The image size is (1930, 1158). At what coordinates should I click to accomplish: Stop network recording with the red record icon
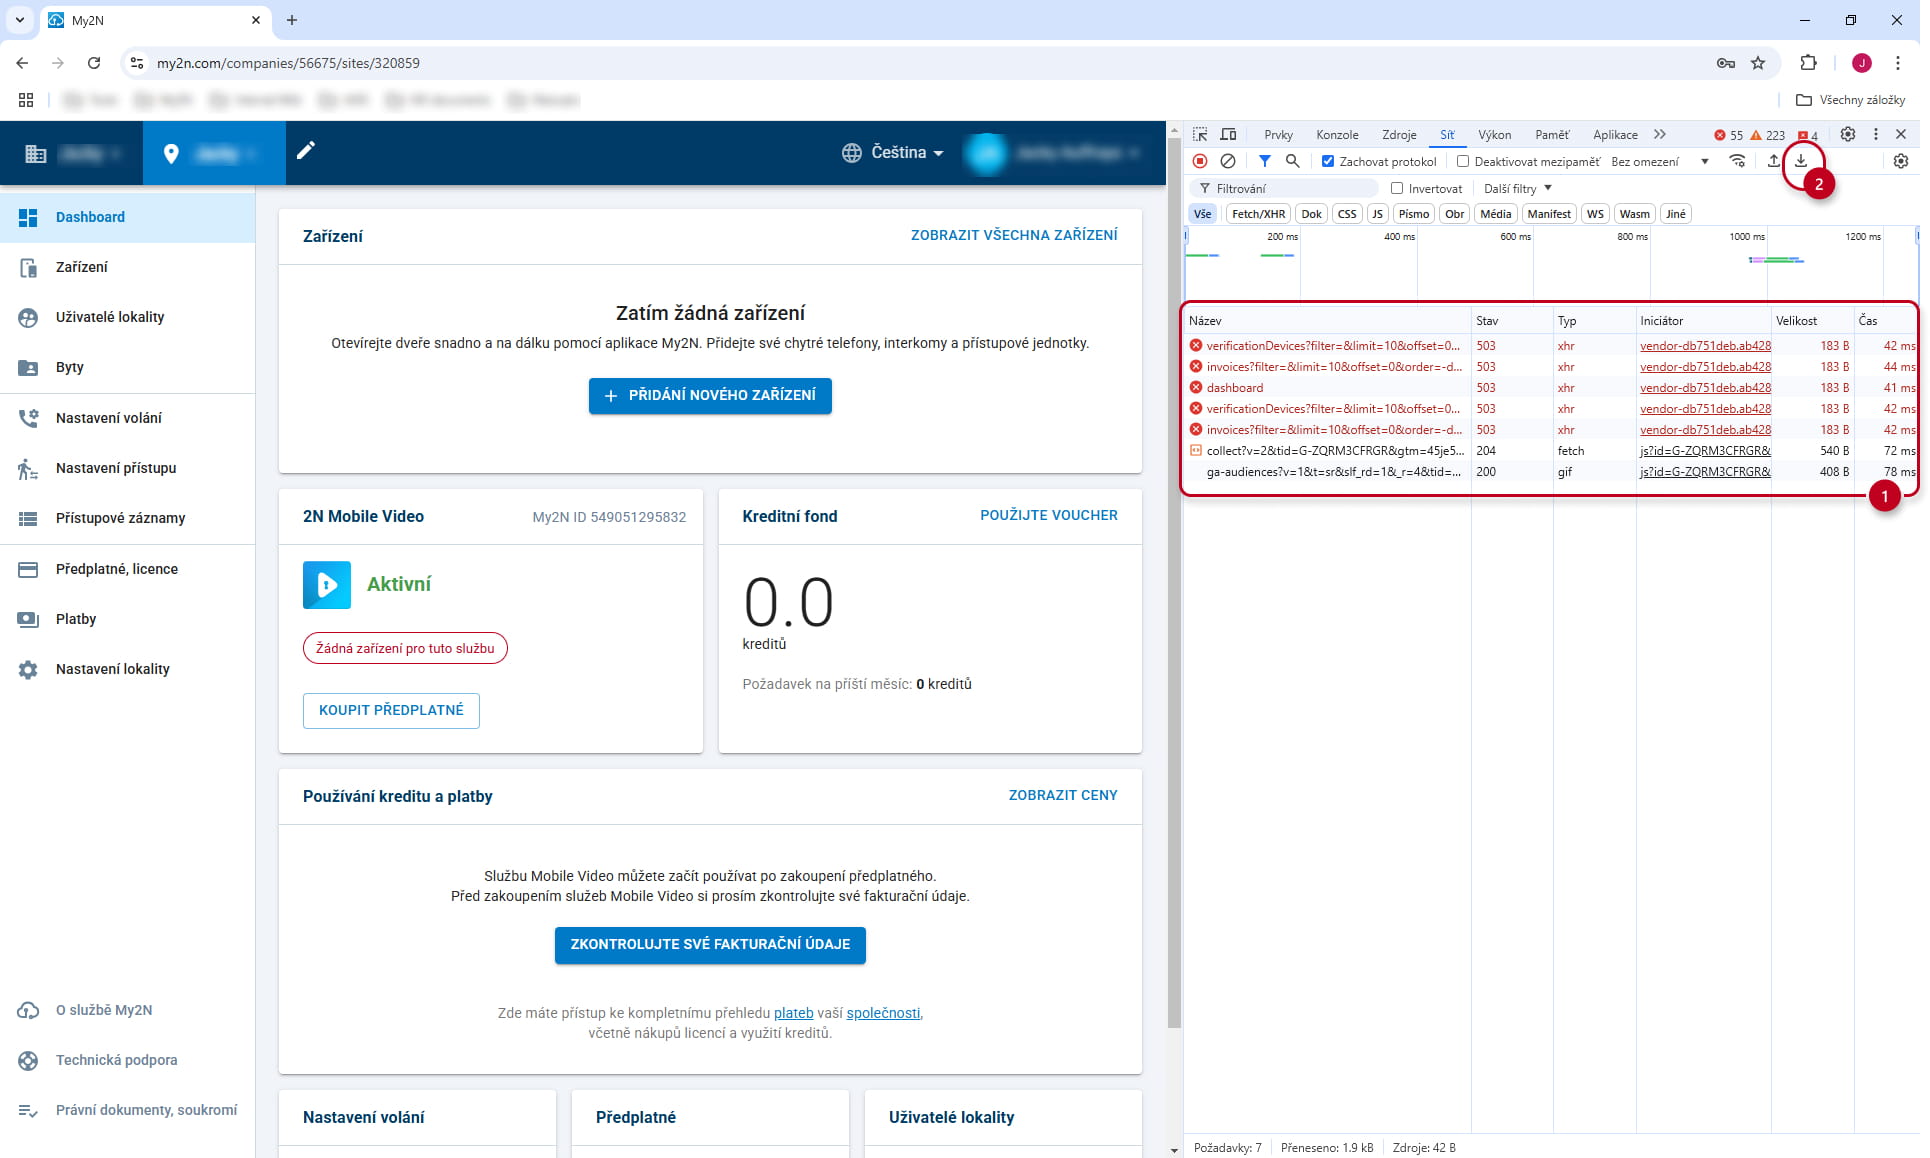coord(1200,161)
